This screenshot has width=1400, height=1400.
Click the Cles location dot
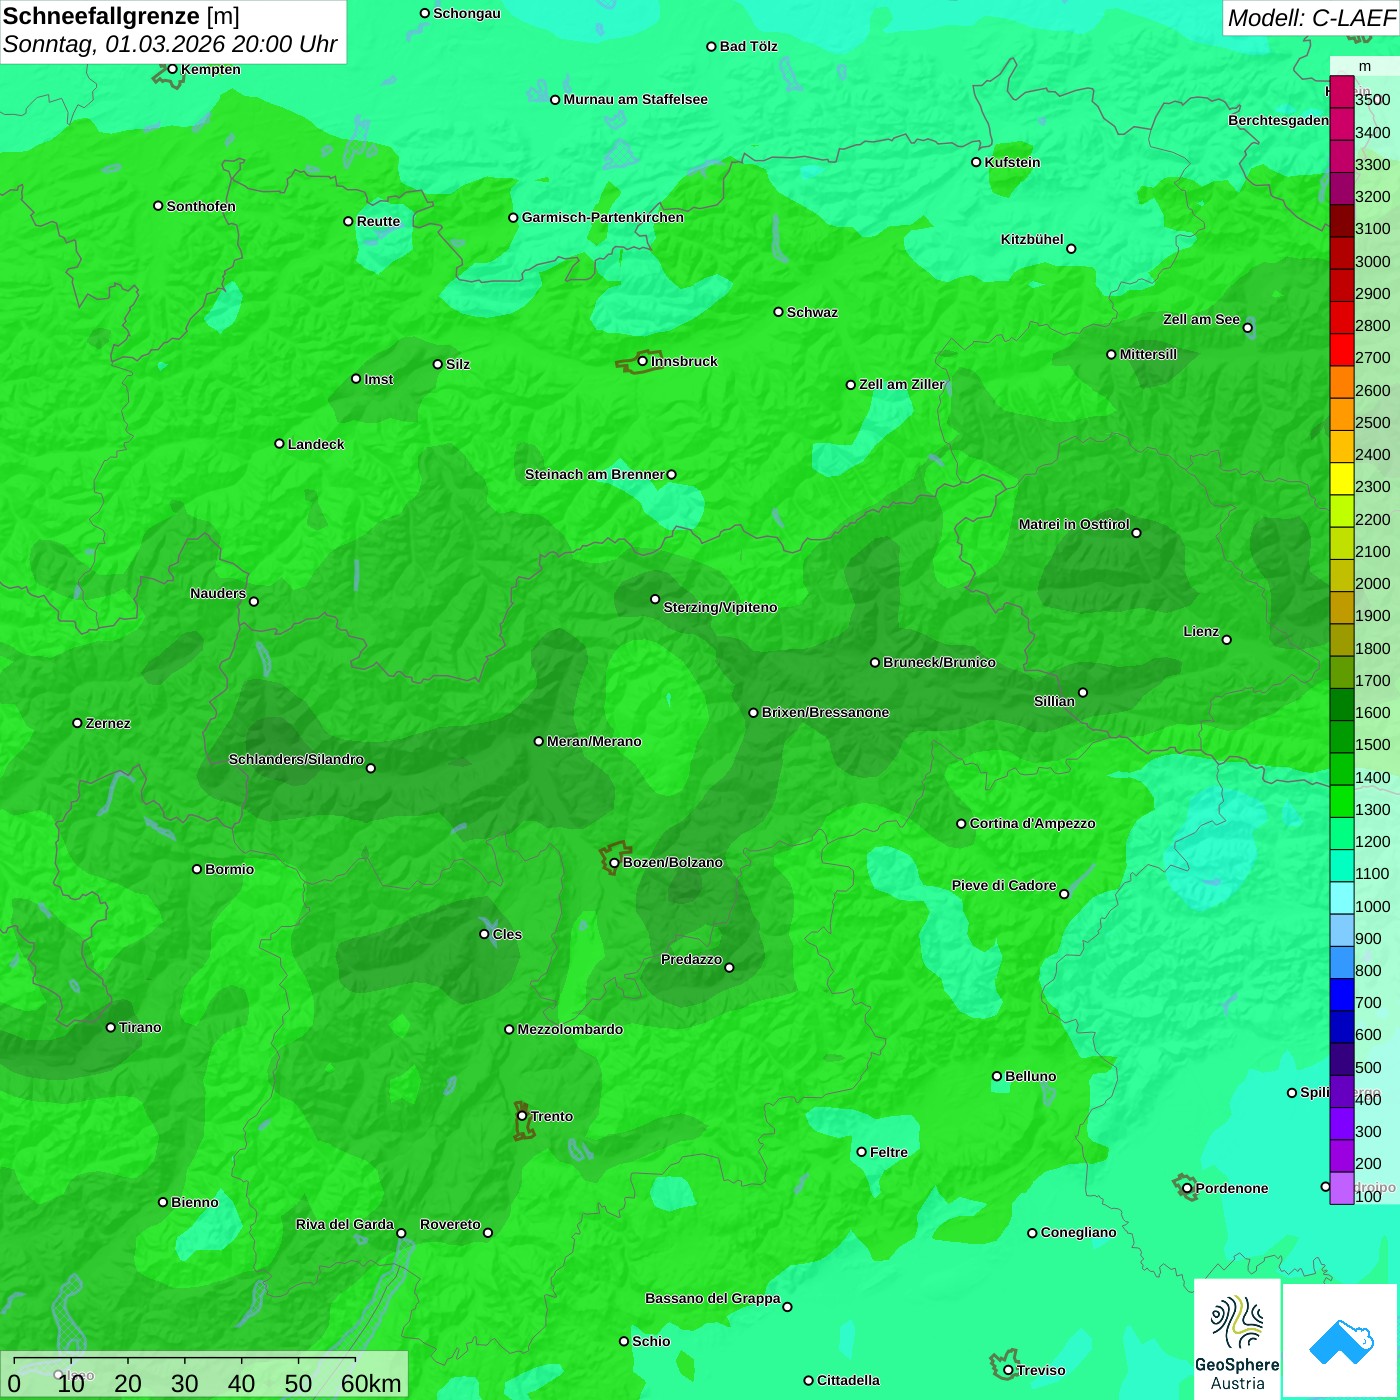(484, 934)
